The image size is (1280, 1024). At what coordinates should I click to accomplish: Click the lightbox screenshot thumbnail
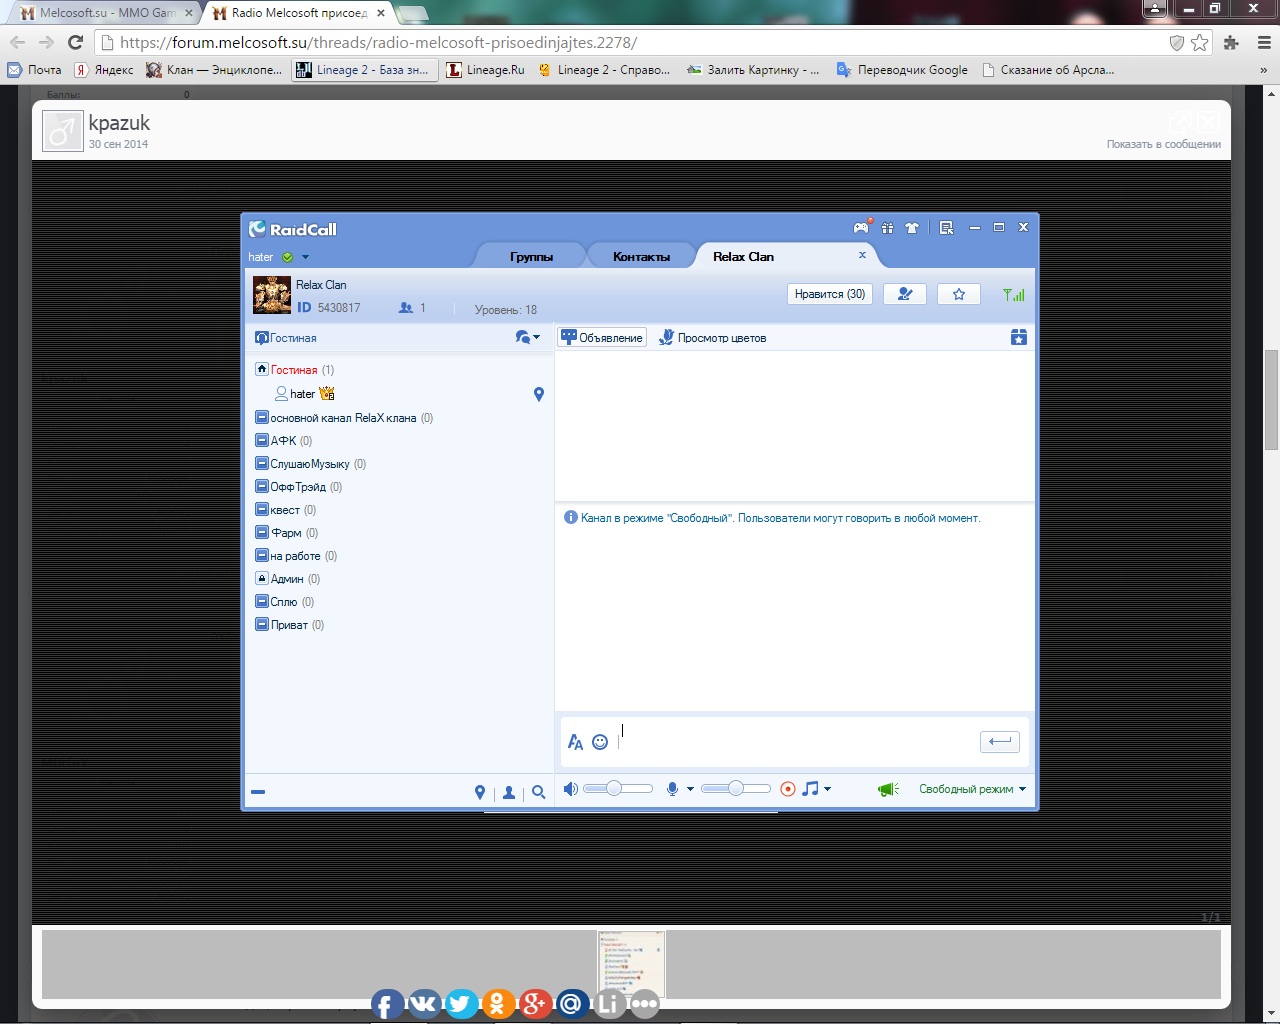click(x=631, y=964)
